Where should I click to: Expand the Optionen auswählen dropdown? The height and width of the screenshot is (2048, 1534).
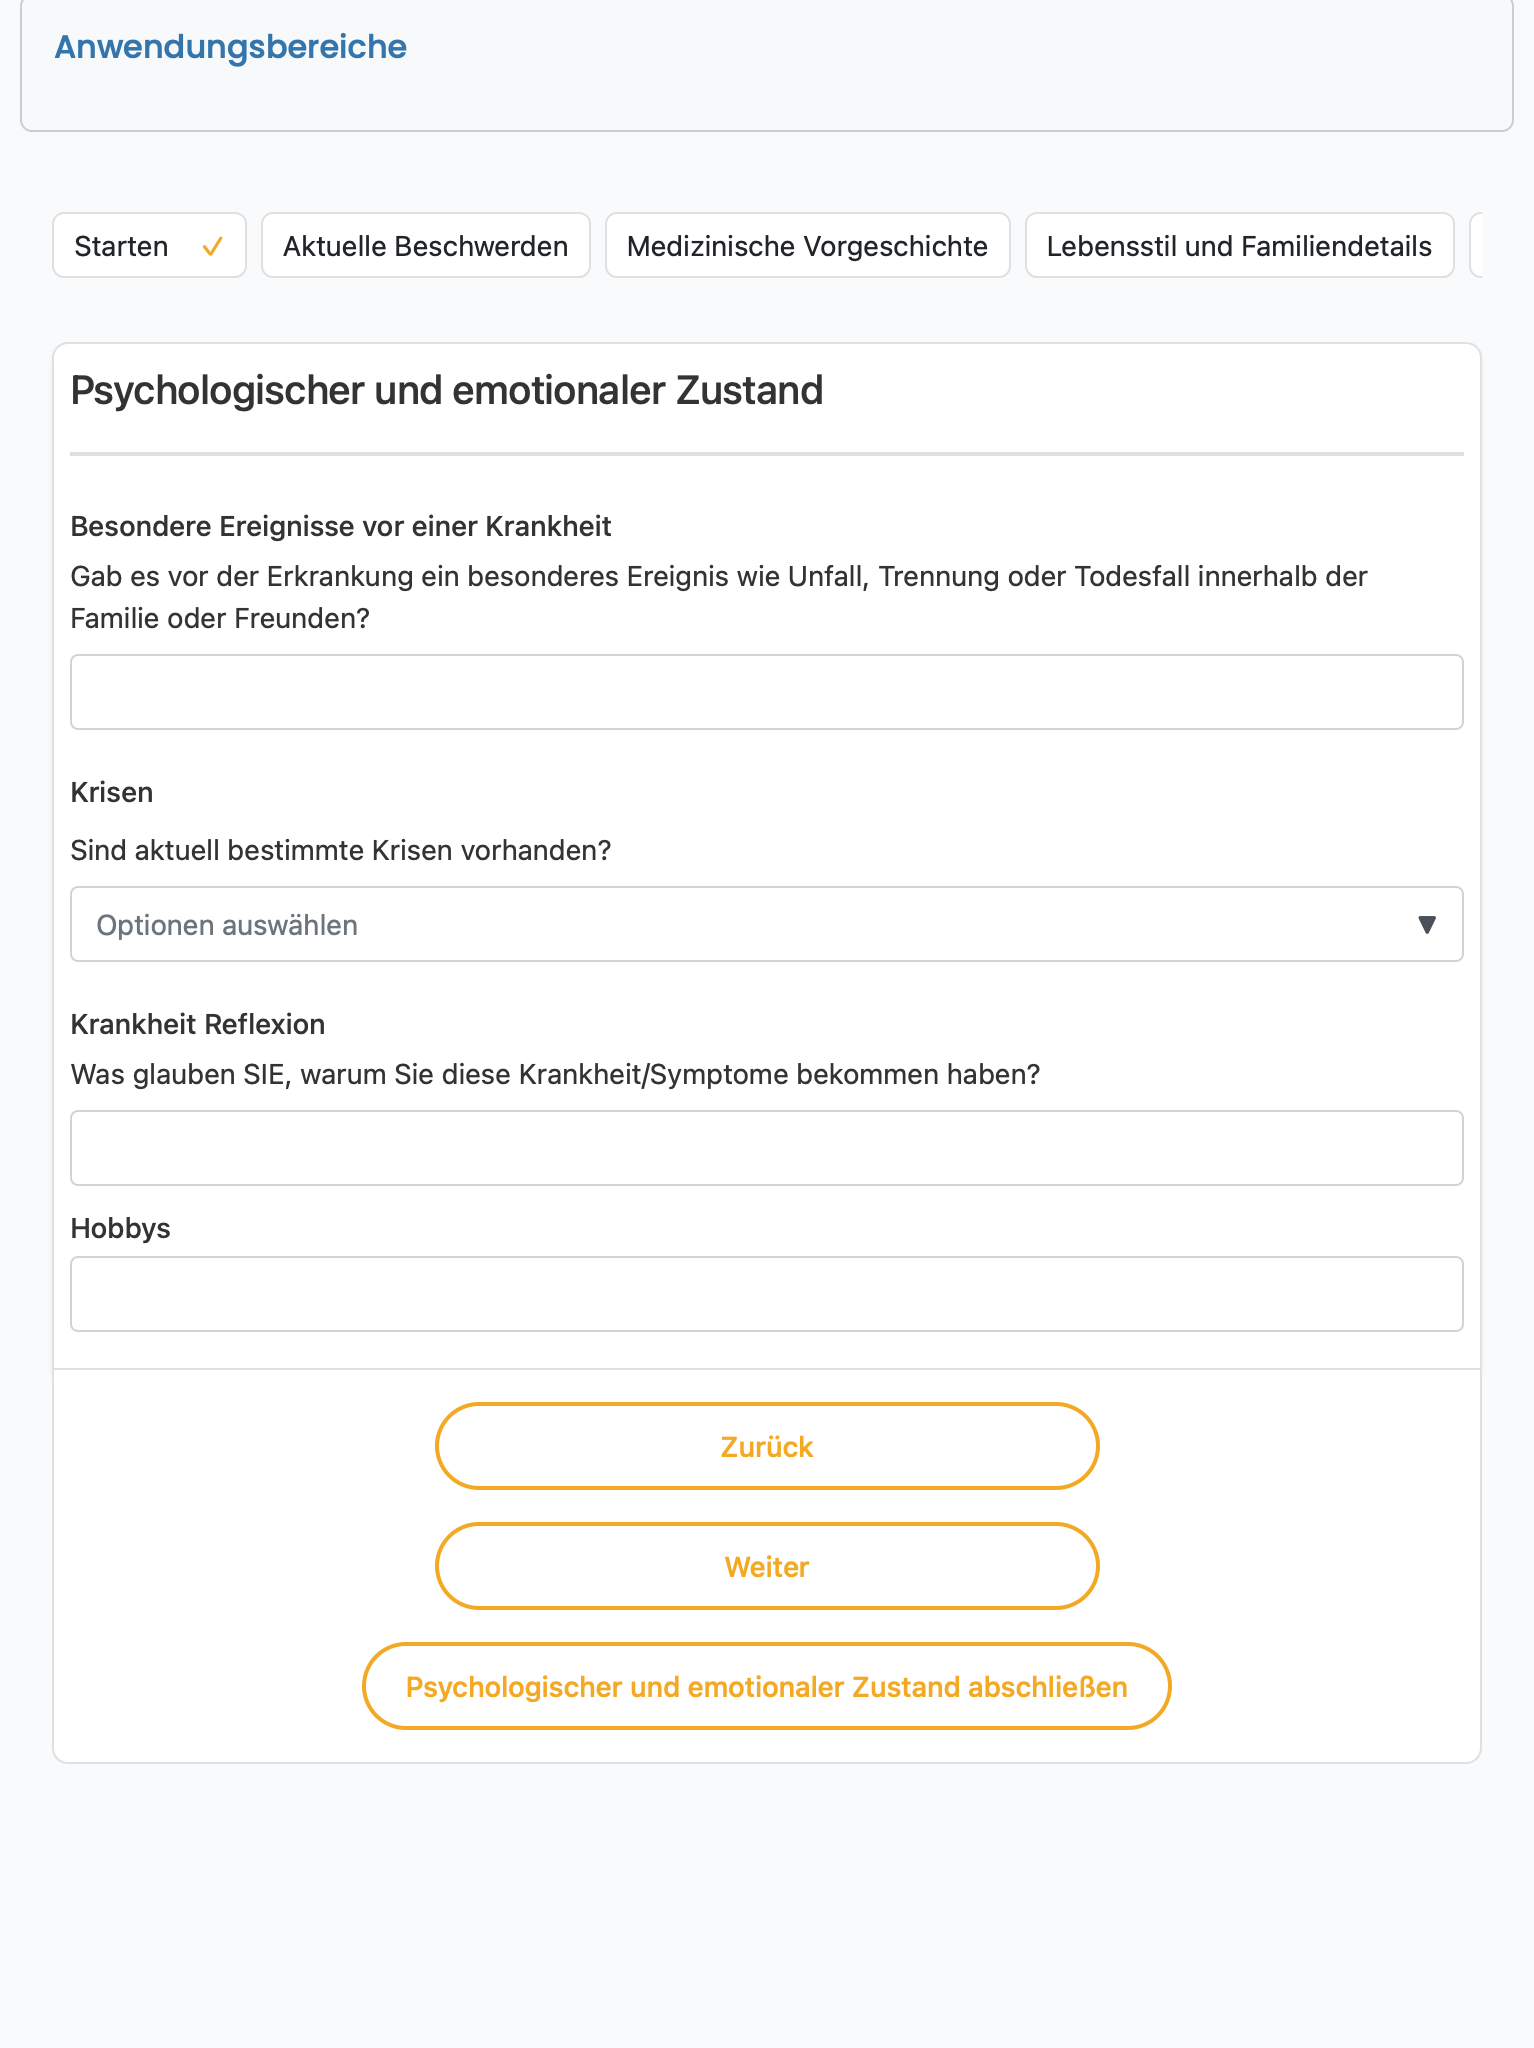point(767,924)
